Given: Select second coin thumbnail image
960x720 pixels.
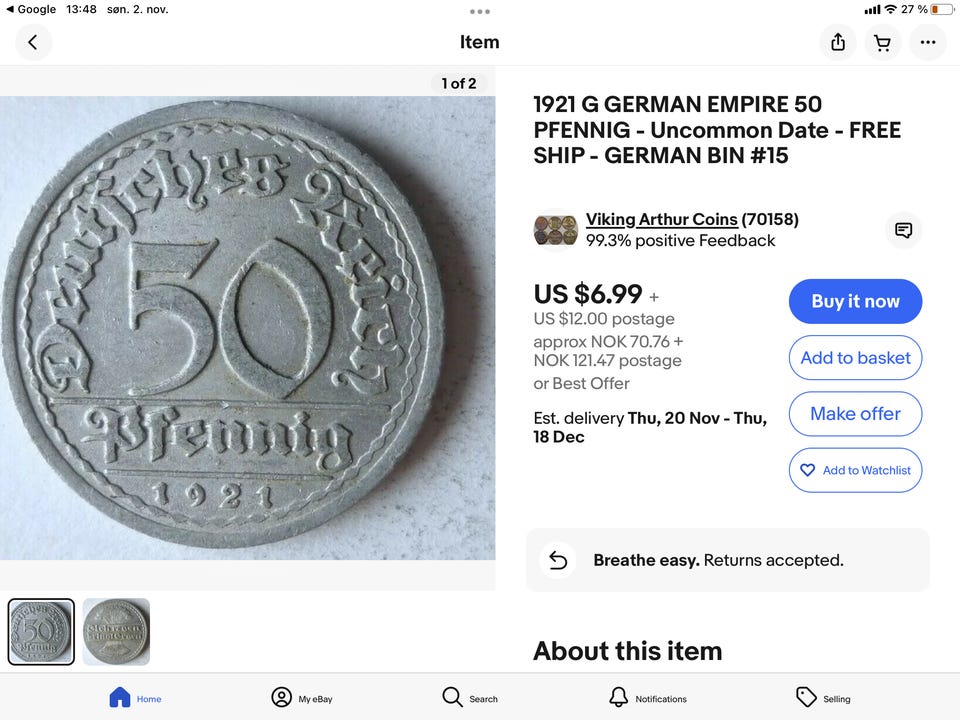Looking at the screenshot, I should pyautogui.click(x=116, y=632).
